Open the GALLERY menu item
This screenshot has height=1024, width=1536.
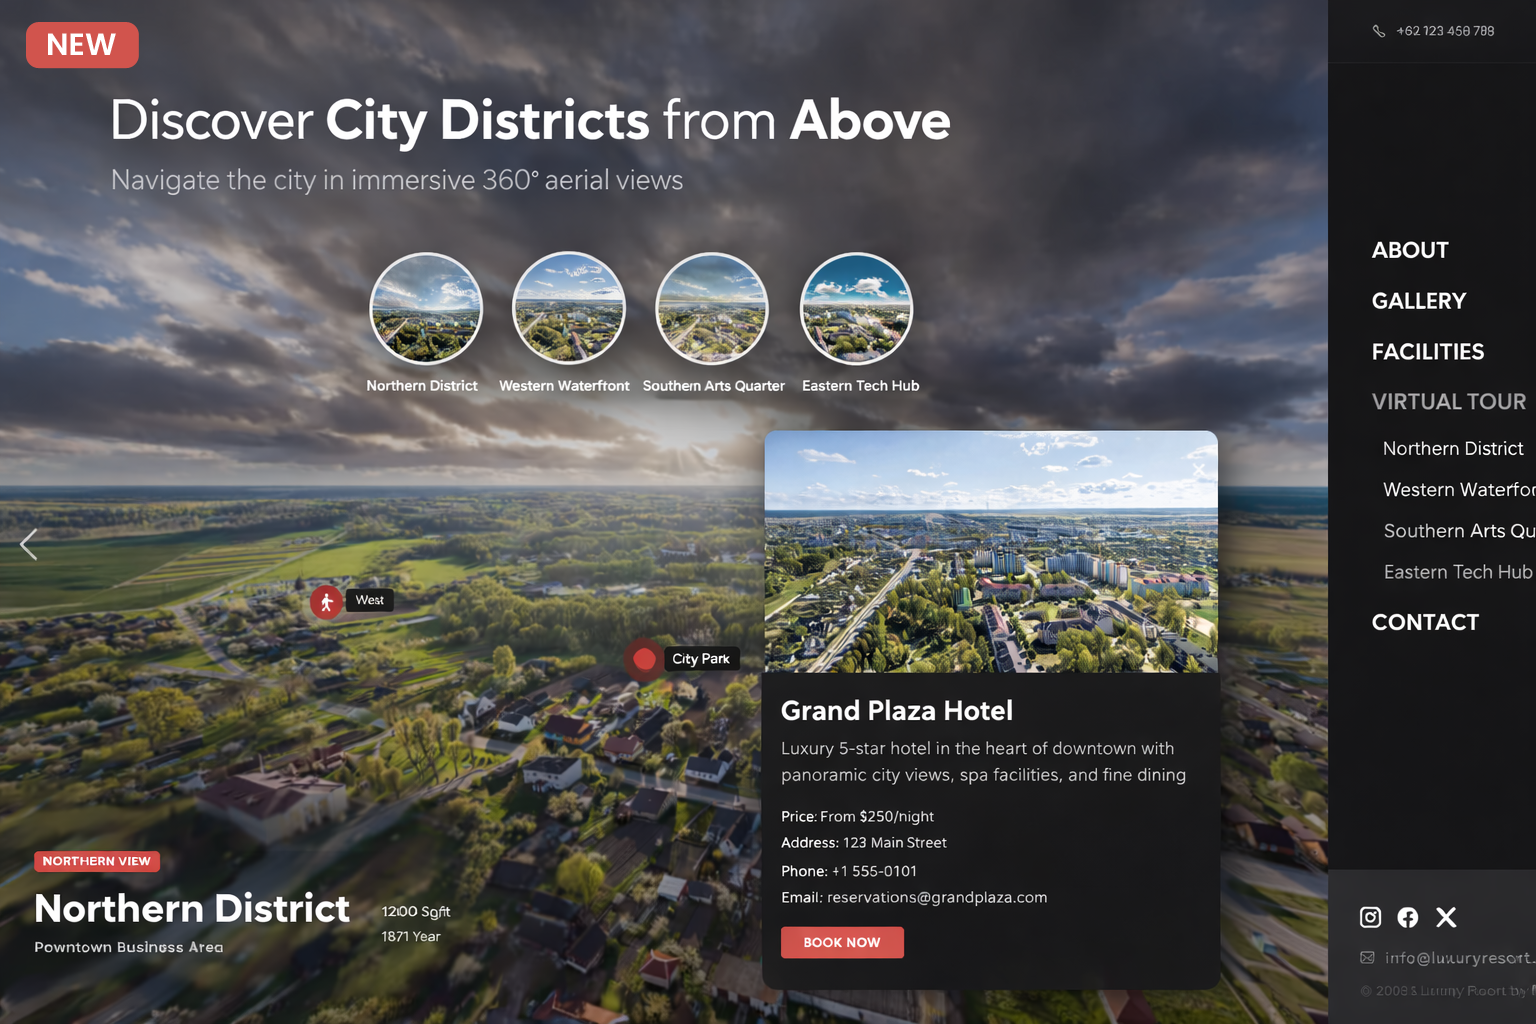click(x=1419, y=301)
